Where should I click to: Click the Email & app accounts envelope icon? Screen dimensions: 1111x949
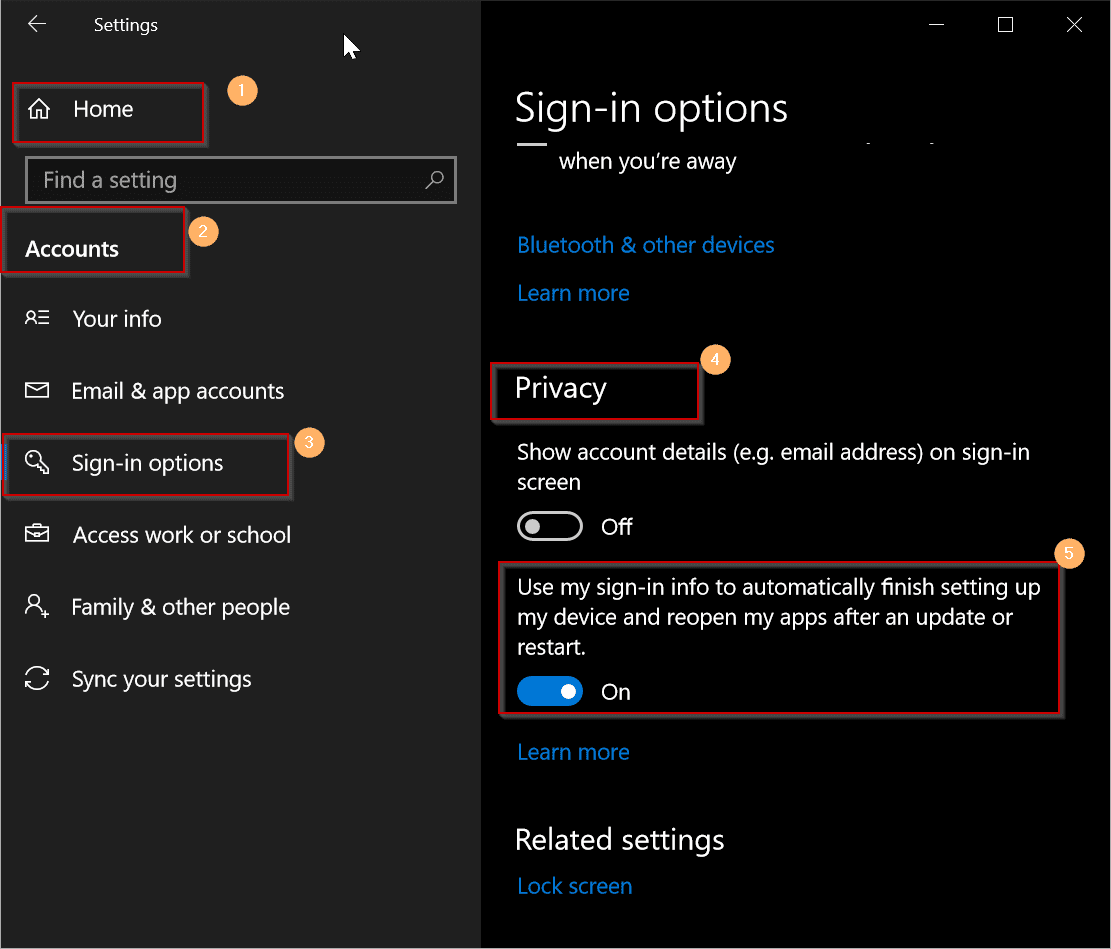point(37,390)
